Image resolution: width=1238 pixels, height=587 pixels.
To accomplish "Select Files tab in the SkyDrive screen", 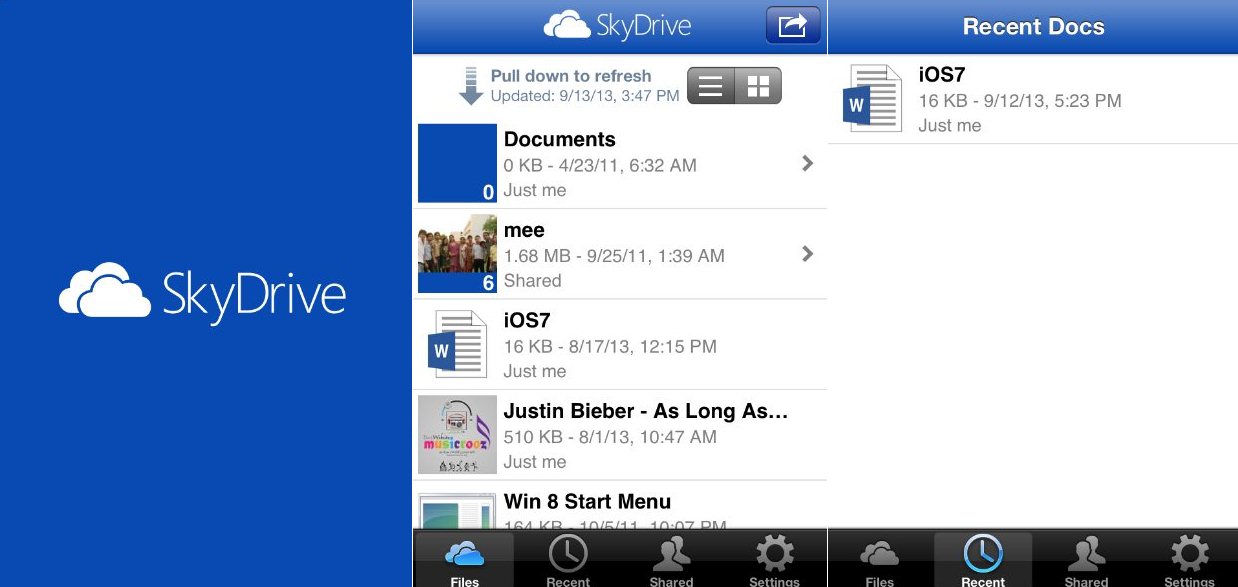I will pyautogui.click(x=465, y=560).
